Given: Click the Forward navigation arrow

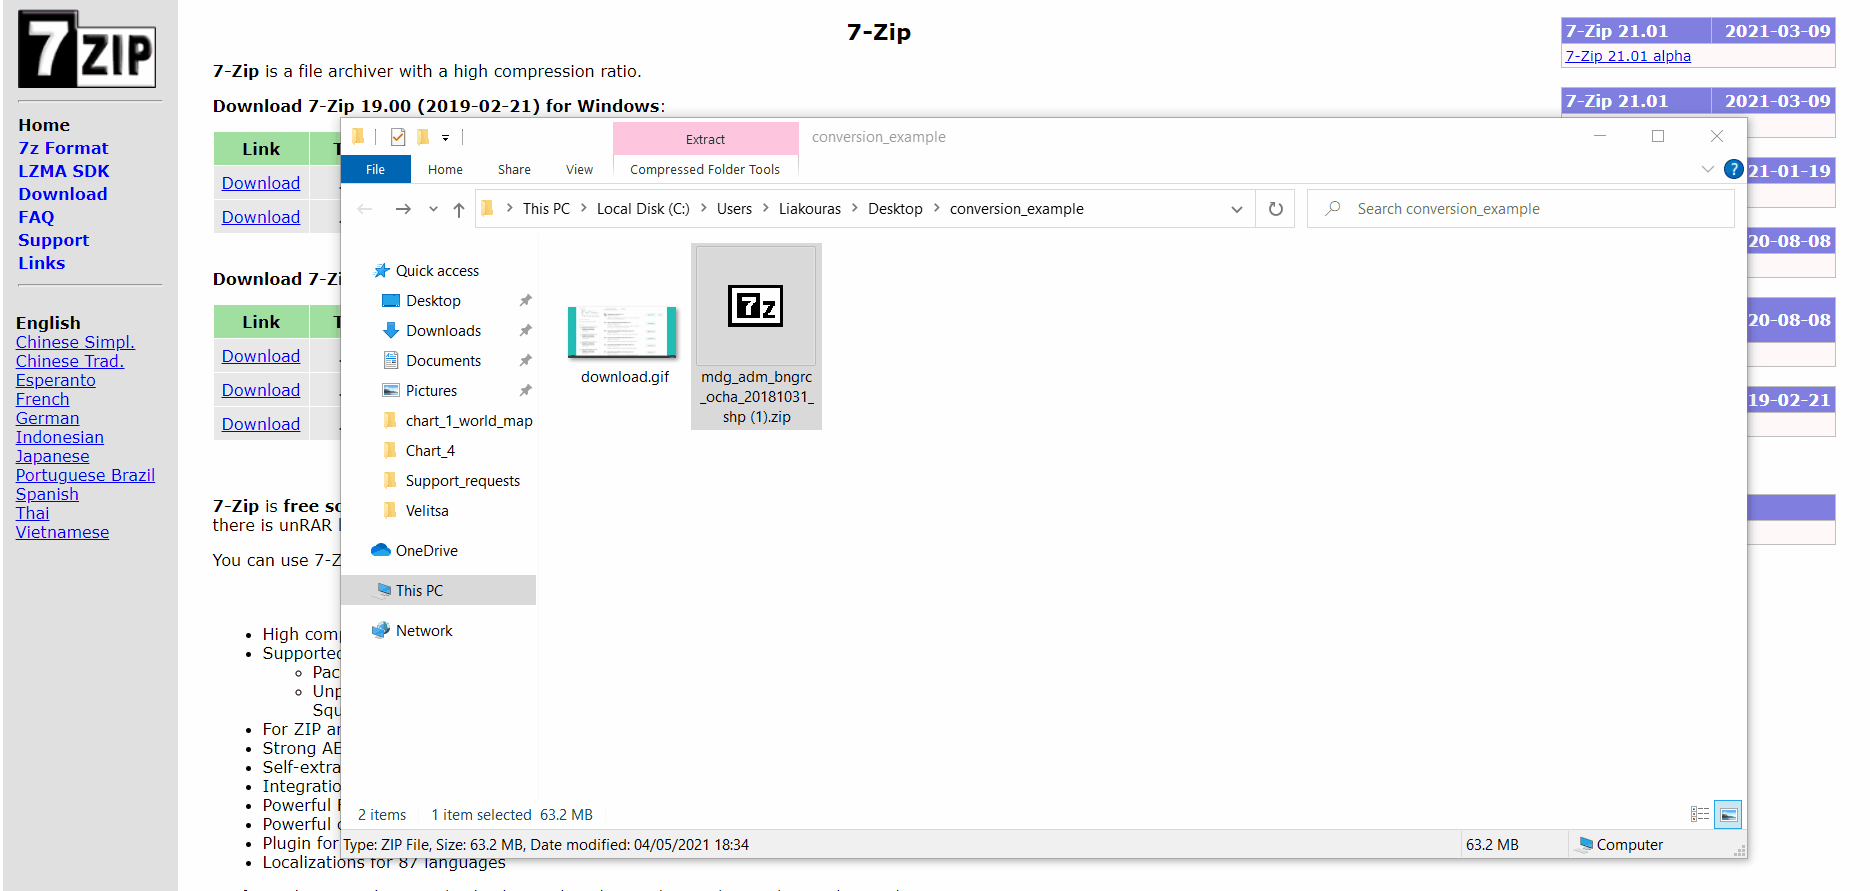Looking at the screenshot, I should (403, 209).
